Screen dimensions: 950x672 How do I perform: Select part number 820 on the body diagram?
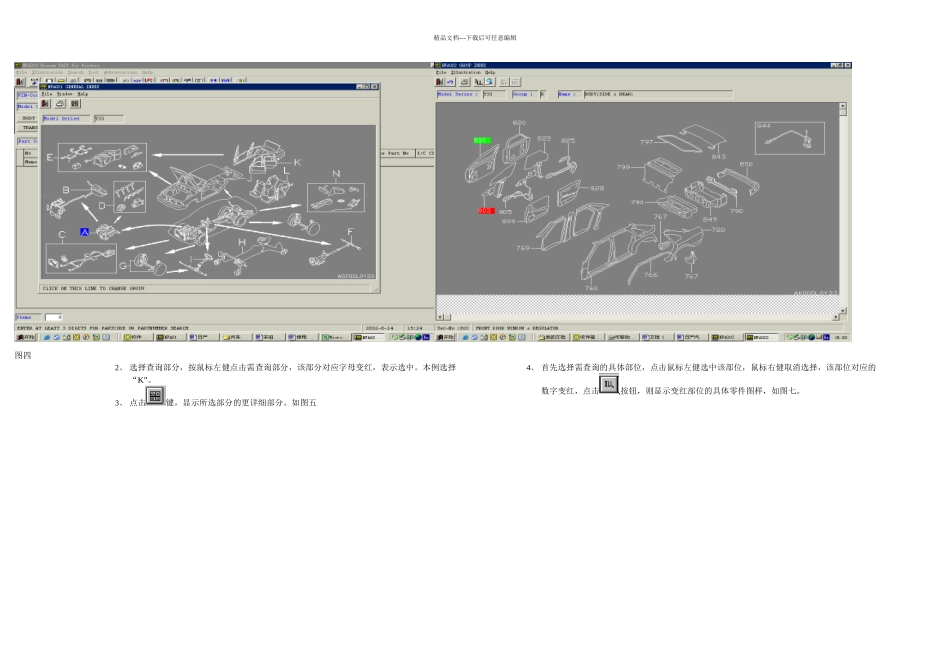(519, 123)
